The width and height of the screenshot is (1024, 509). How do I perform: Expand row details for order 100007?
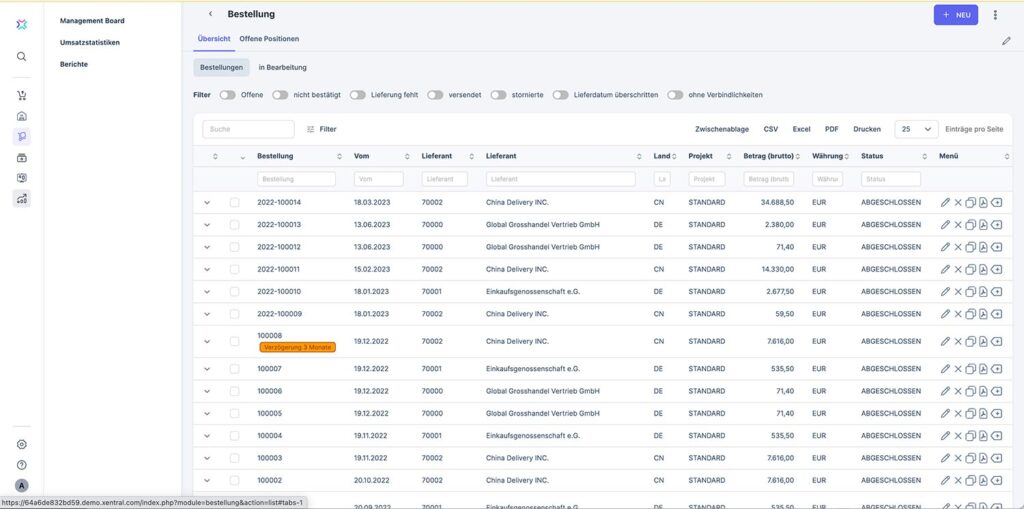click(207, 369)
